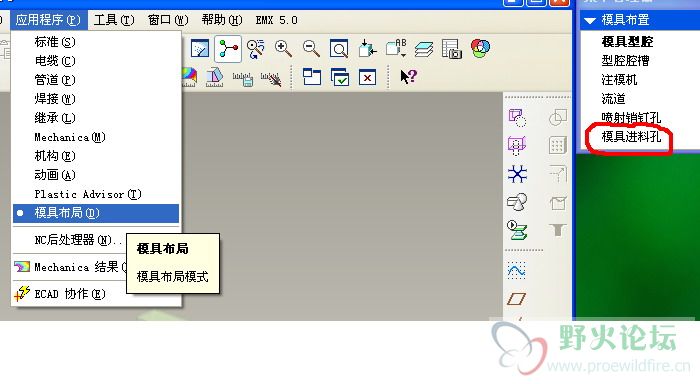
Task: Open the layers stack icon
Action: pos(423,48)
